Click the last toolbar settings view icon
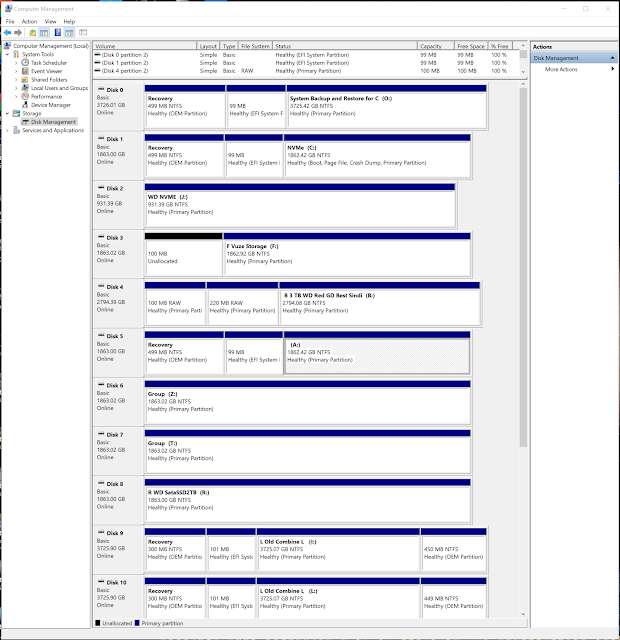Viewport: 620px width, 640px height. point(83,32)
